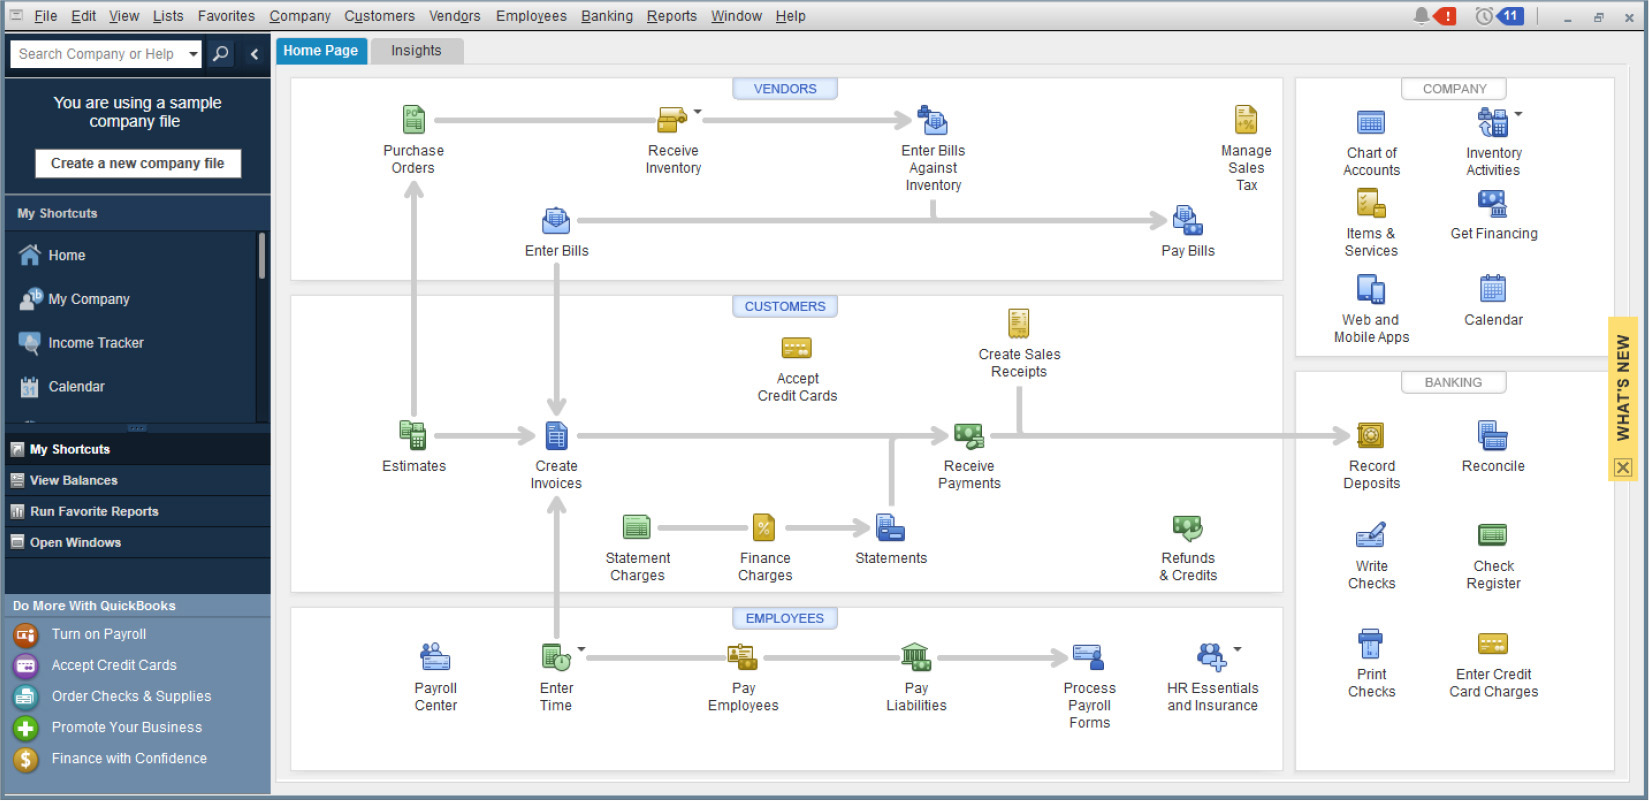Click Create a new company file

click(x=138, y=163)
